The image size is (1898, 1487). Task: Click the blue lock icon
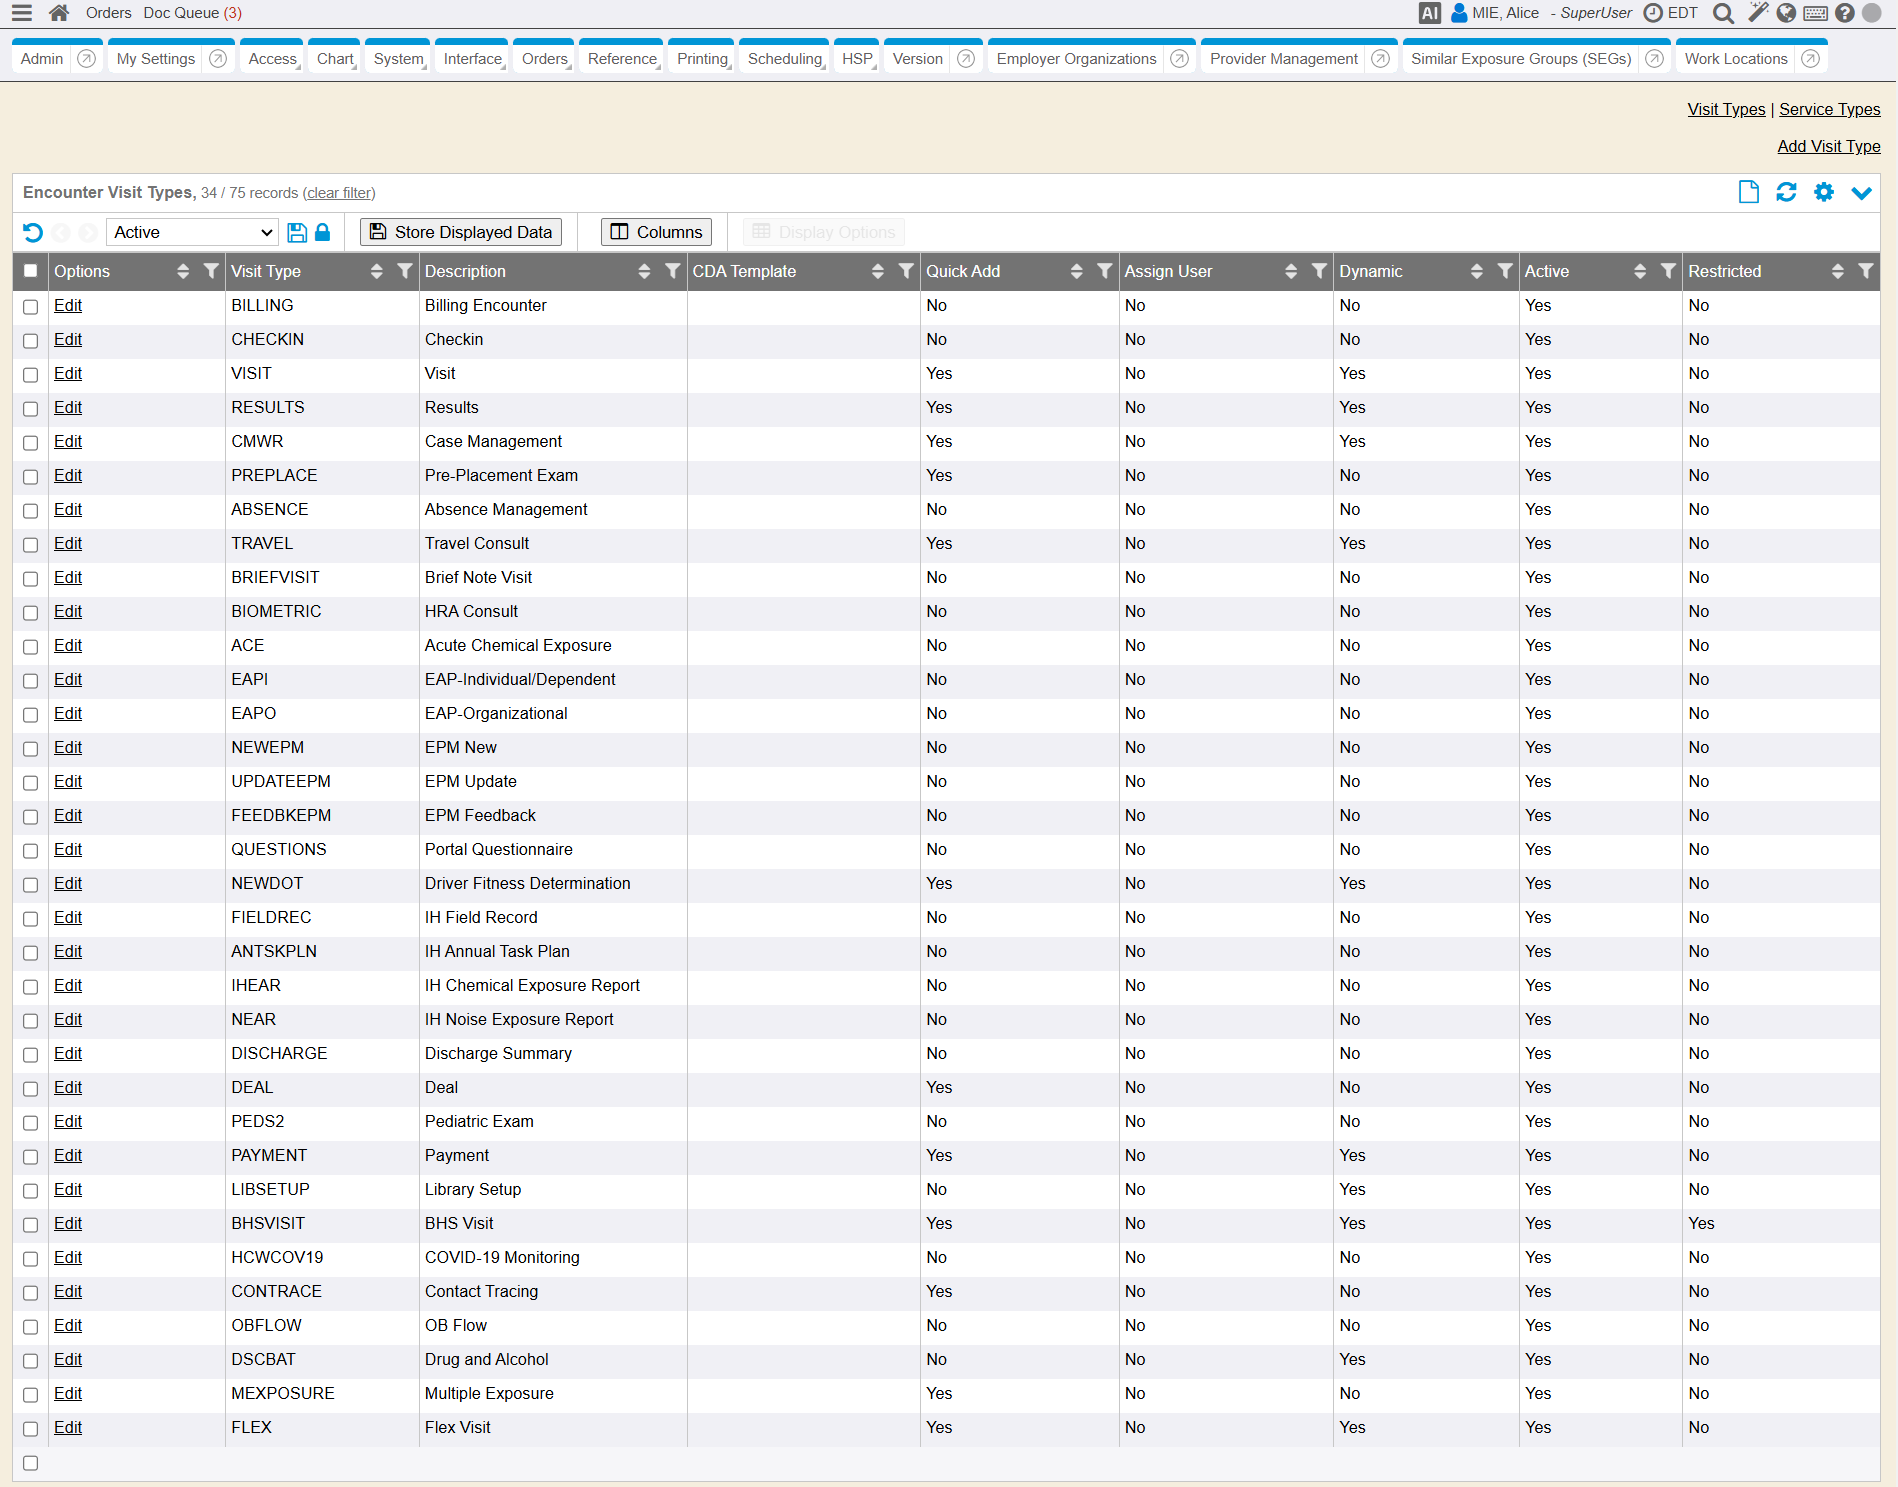click(322, 232)
